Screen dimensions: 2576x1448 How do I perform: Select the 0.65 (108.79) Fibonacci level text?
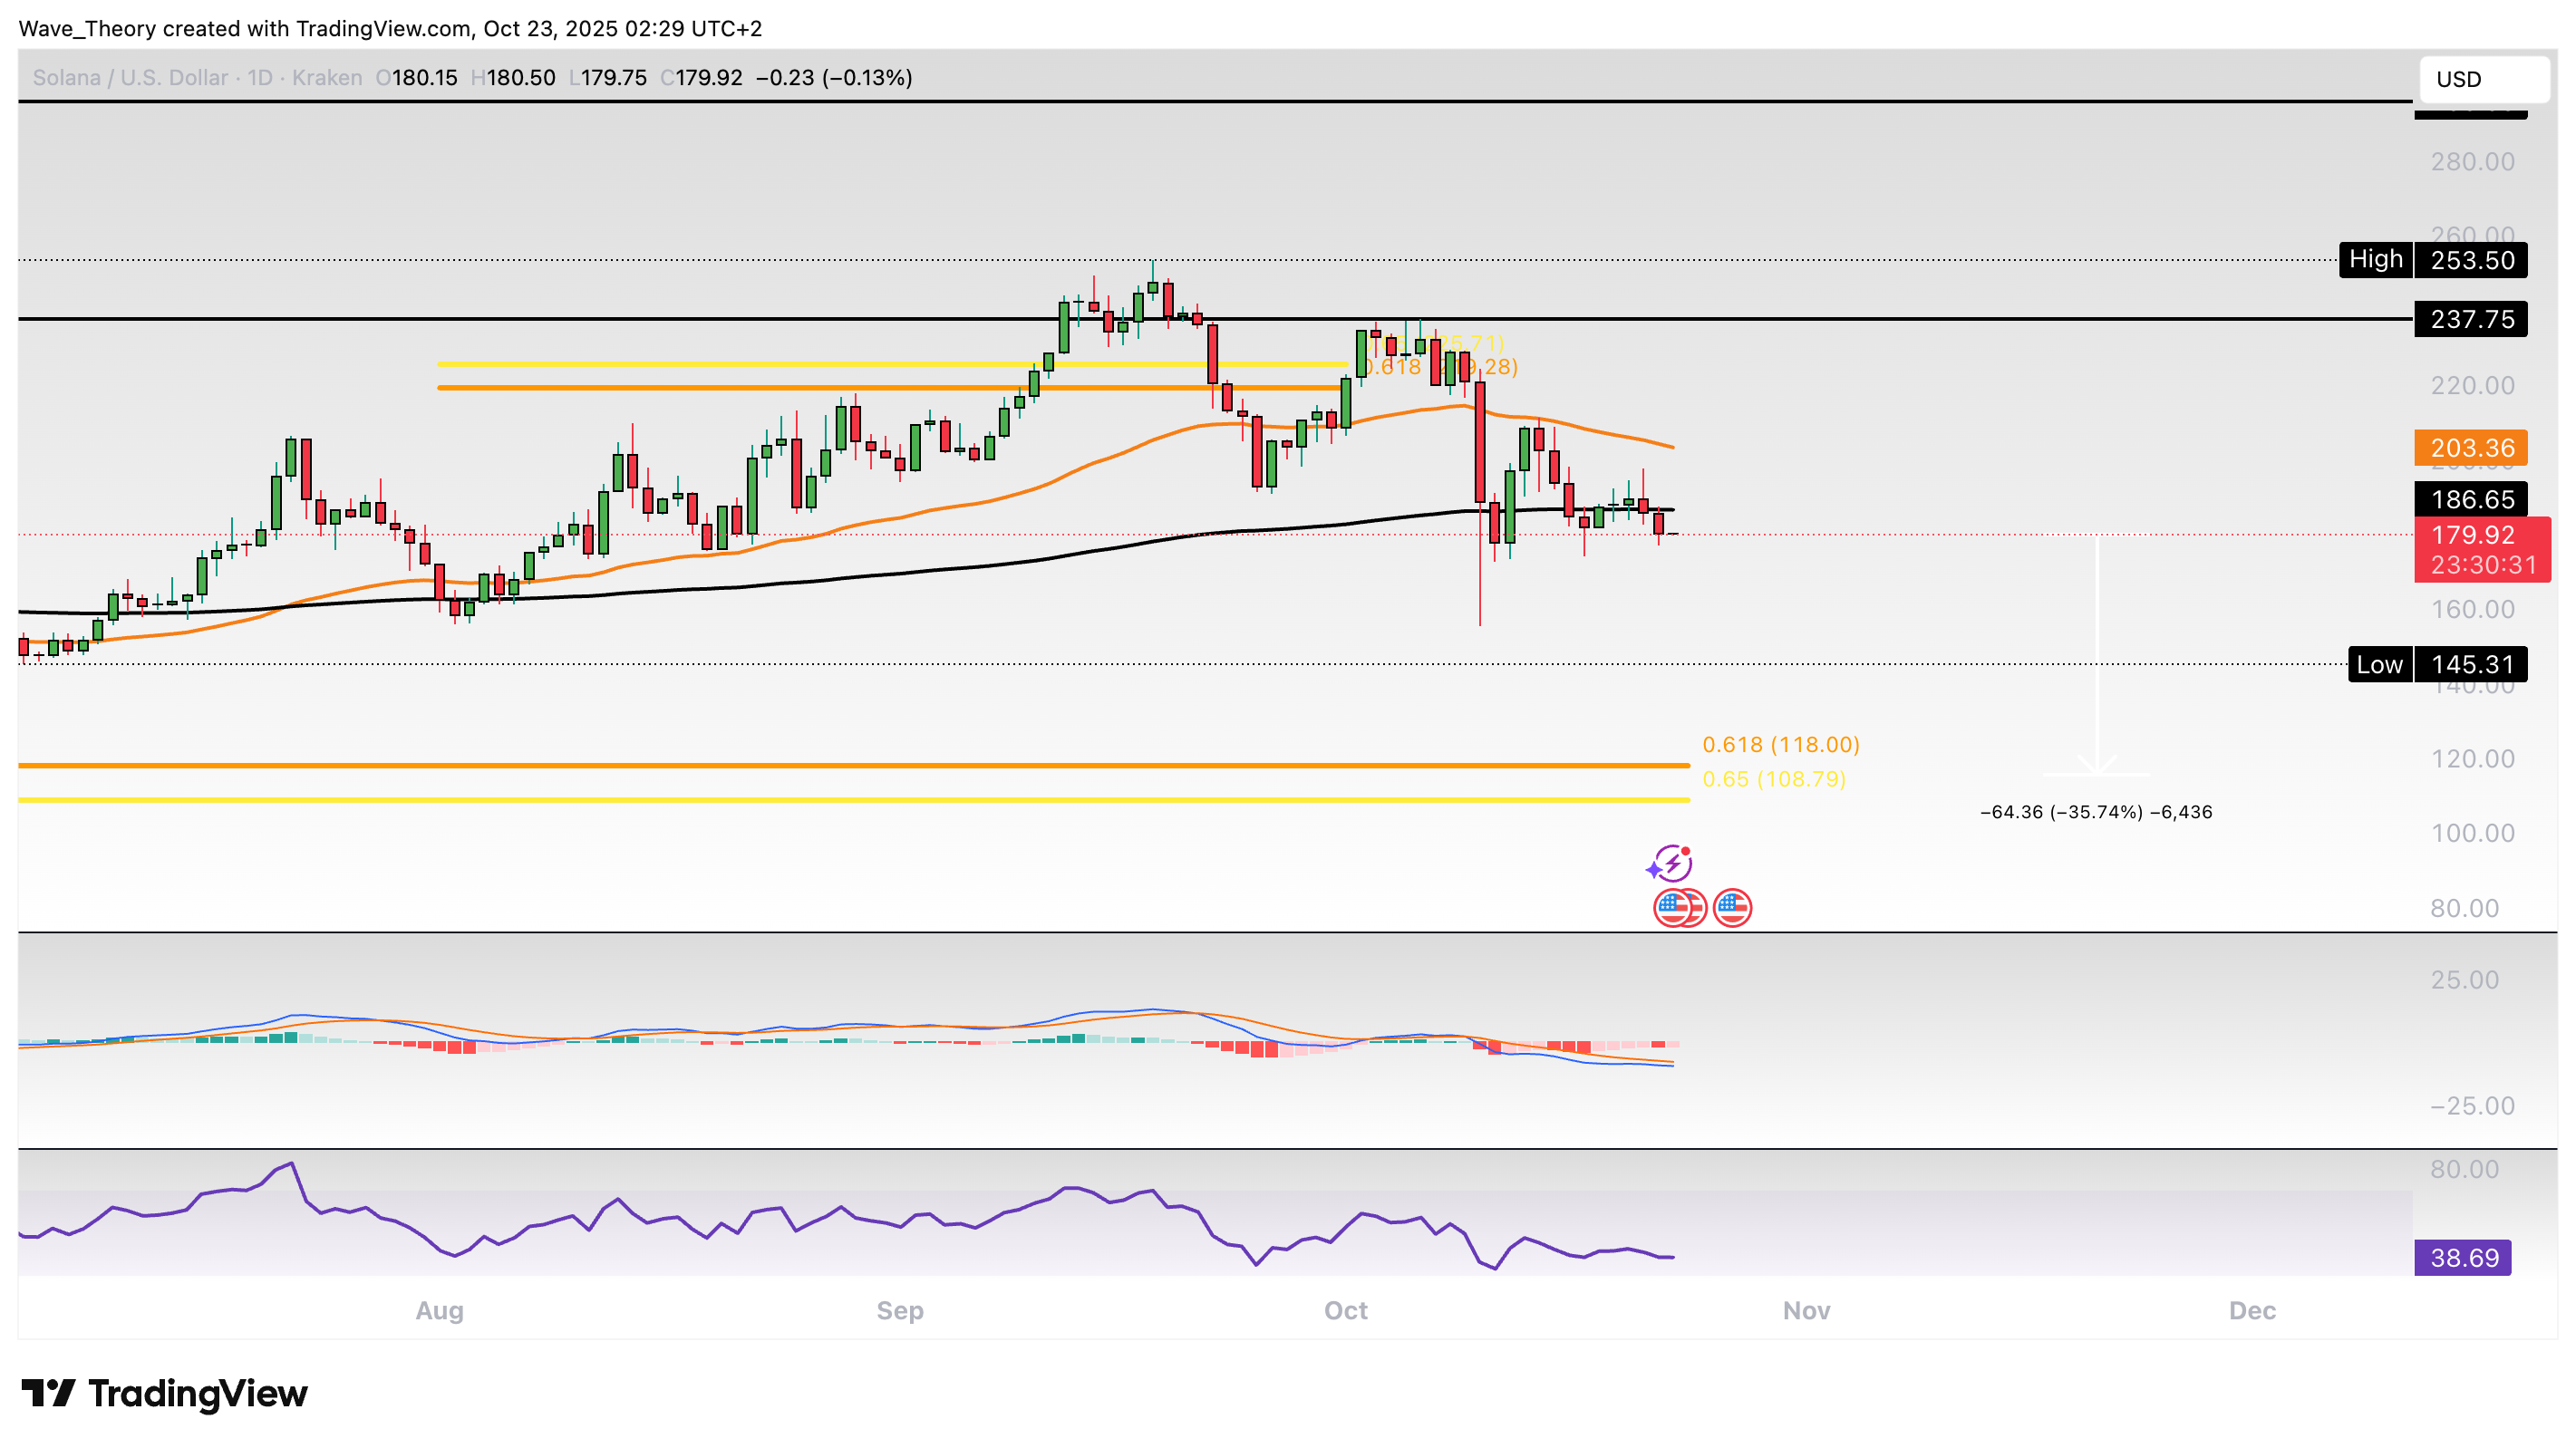click(1773, 780)
